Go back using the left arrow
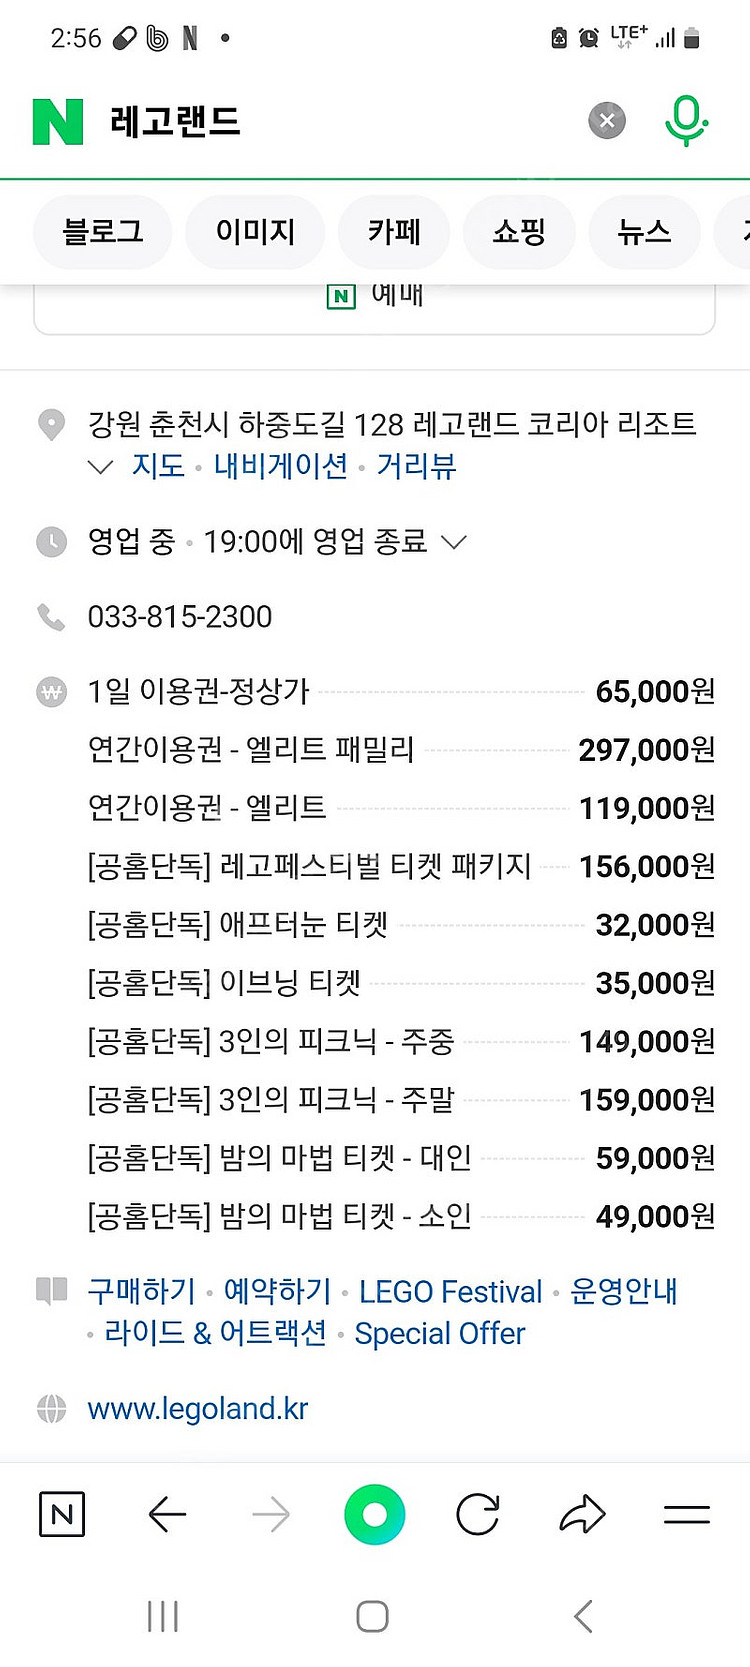This screenshot has height=1667, width=750. [x=167, y=1515]
